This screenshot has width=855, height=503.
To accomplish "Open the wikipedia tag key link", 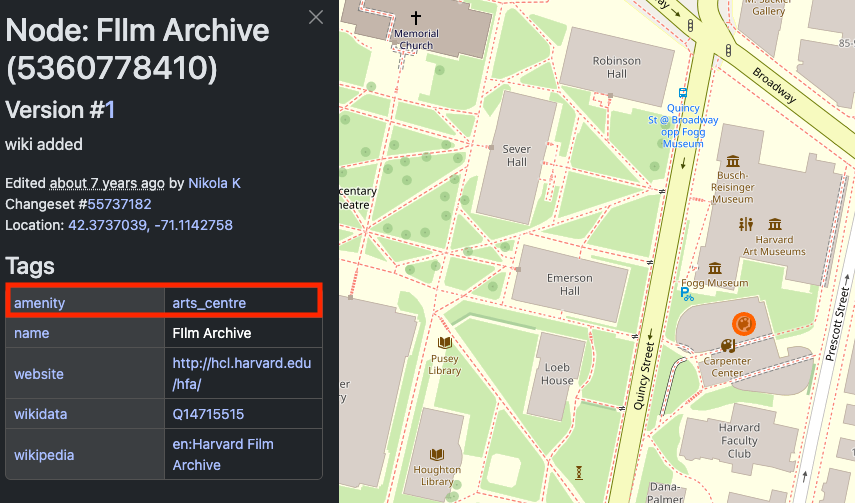I will (x=44, y=455).
